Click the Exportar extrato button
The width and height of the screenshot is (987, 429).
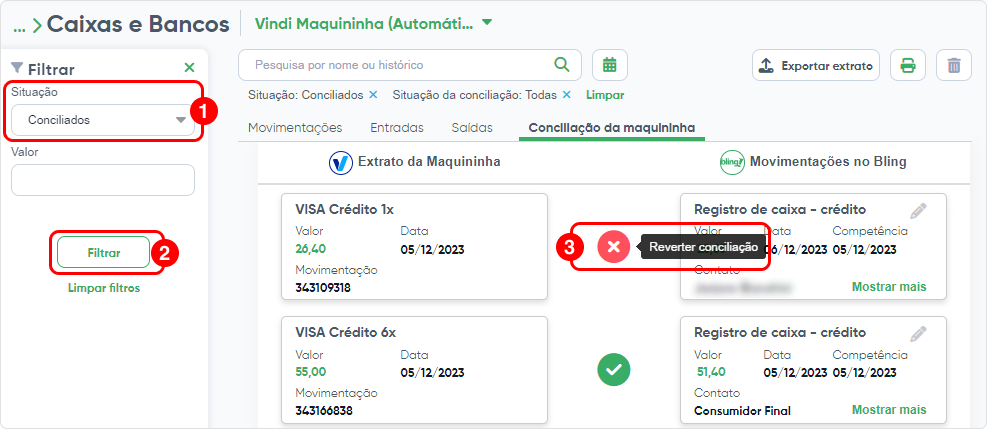pos(816,65)
